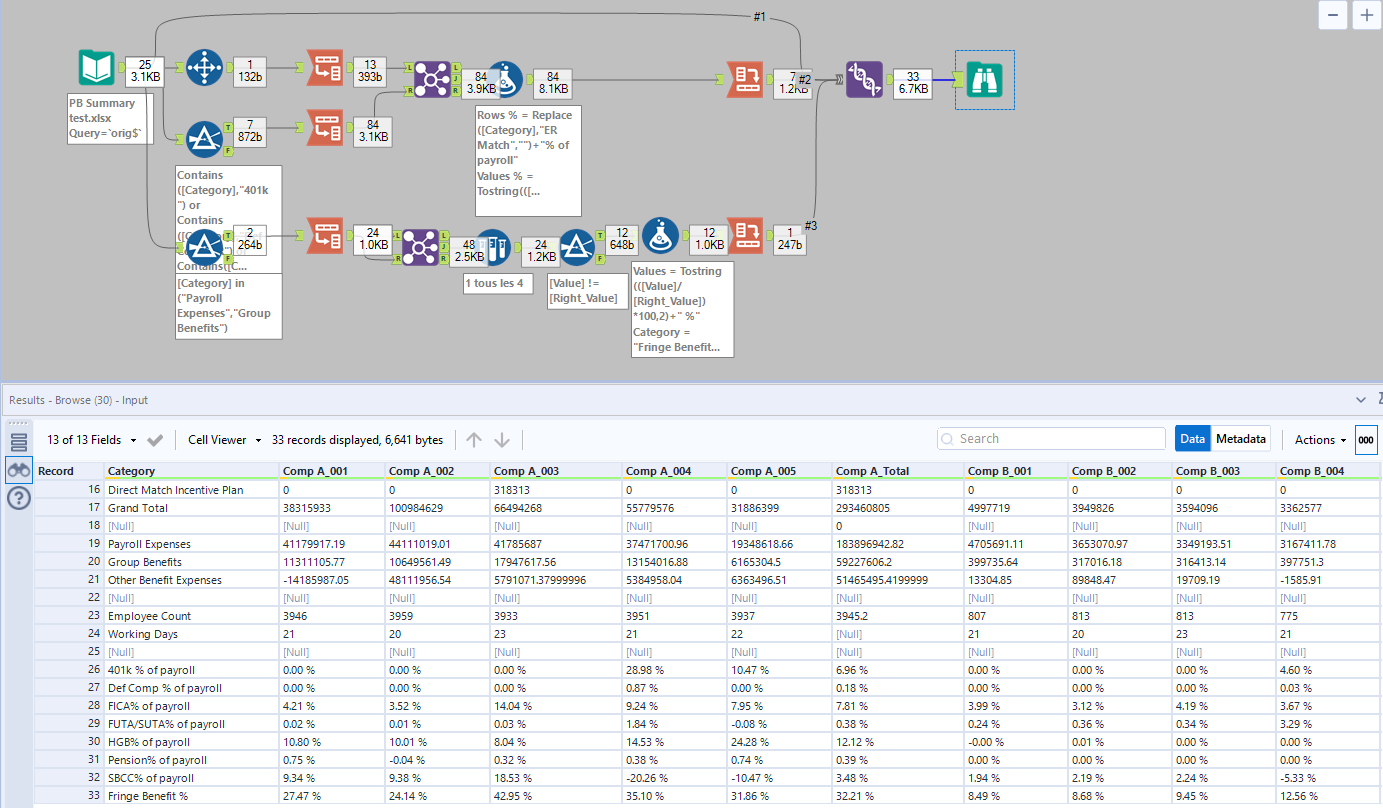Image resolution: width=1383 pixels, height=808 pixels.
Task: Open the Actions dropdown menu
Action: (1318, 439)
